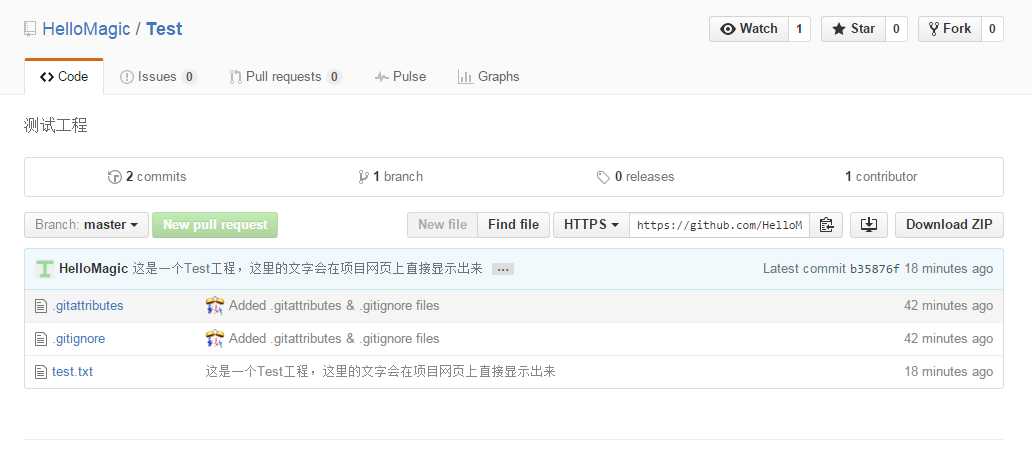
Task: Open the HelloMagic owner link
Action: coord(86,29)
